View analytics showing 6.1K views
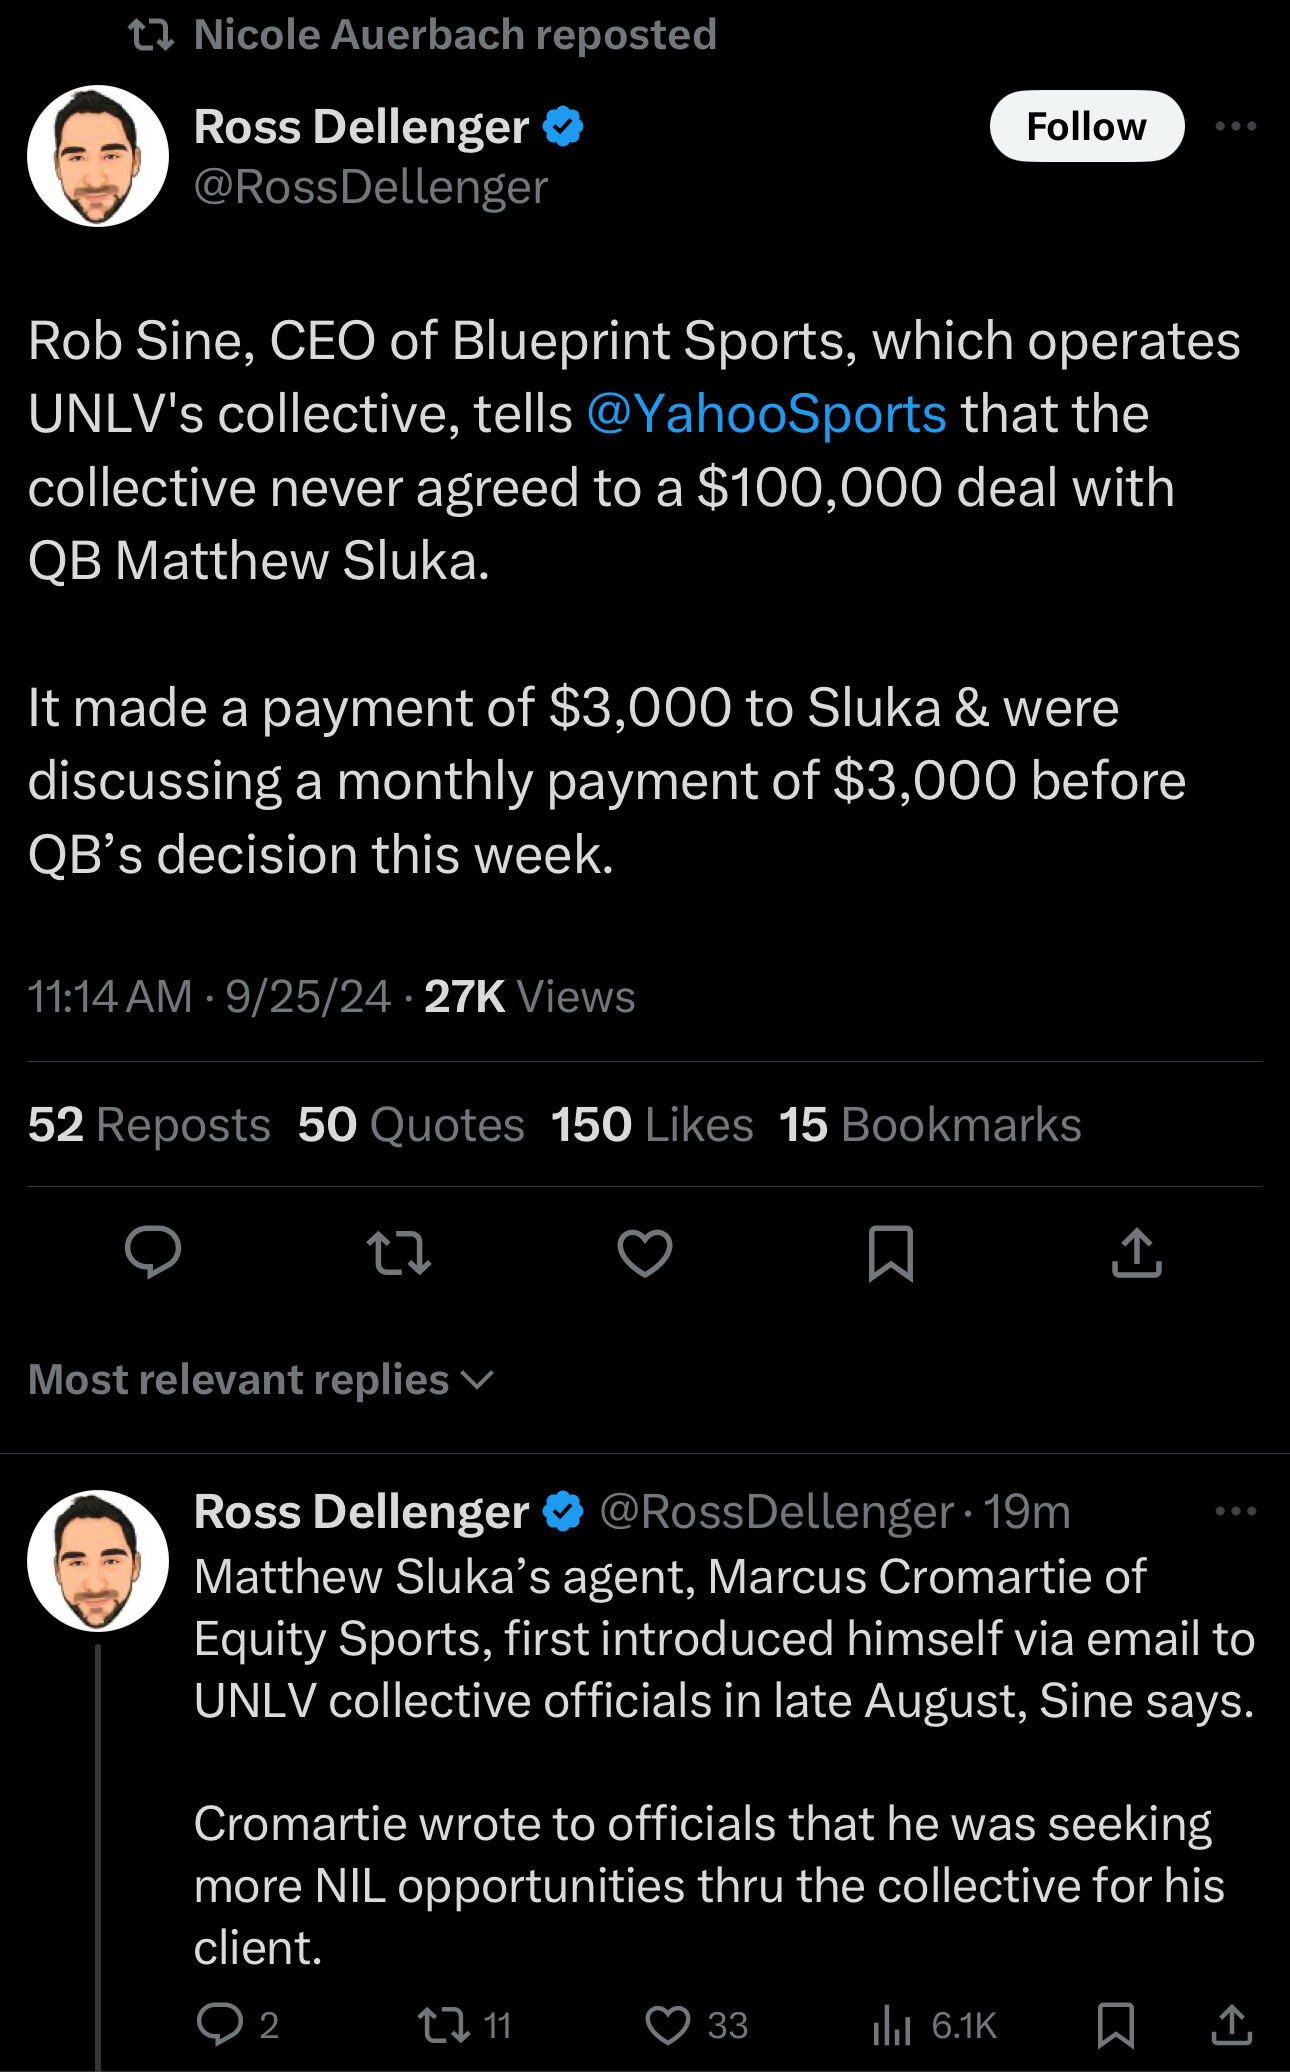The height and width of the screenshot is (2072, 1290). [x=892, y=2025]
